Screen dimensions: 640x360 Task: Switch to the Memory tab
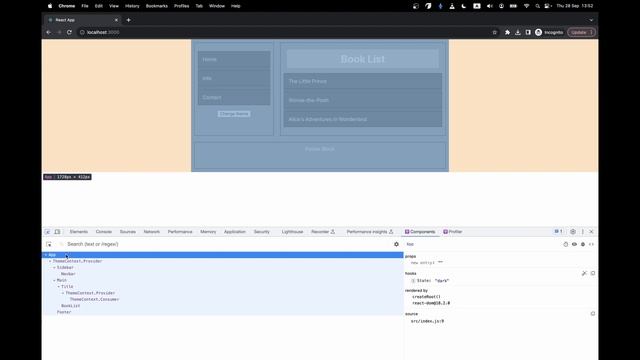tap(208, 232)
